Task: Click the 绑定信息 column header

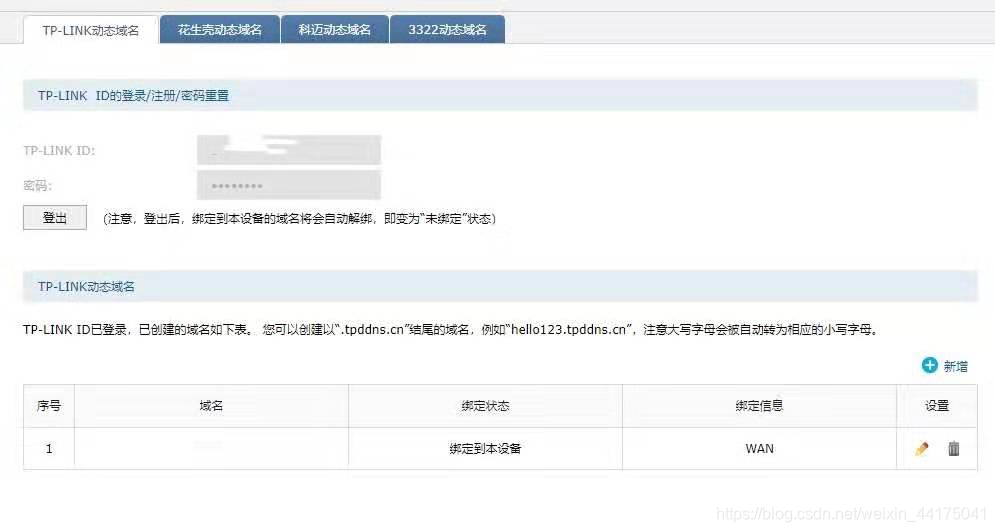Action: tap(760, 406)
